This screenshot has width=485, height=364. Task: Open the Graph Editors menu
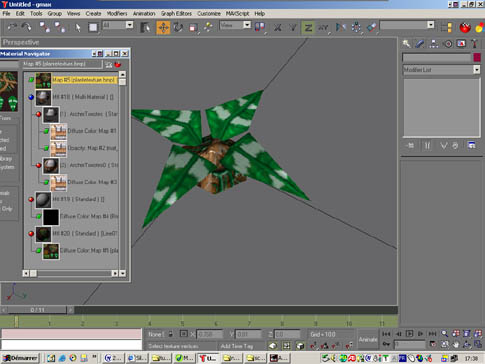click(176, 14)
